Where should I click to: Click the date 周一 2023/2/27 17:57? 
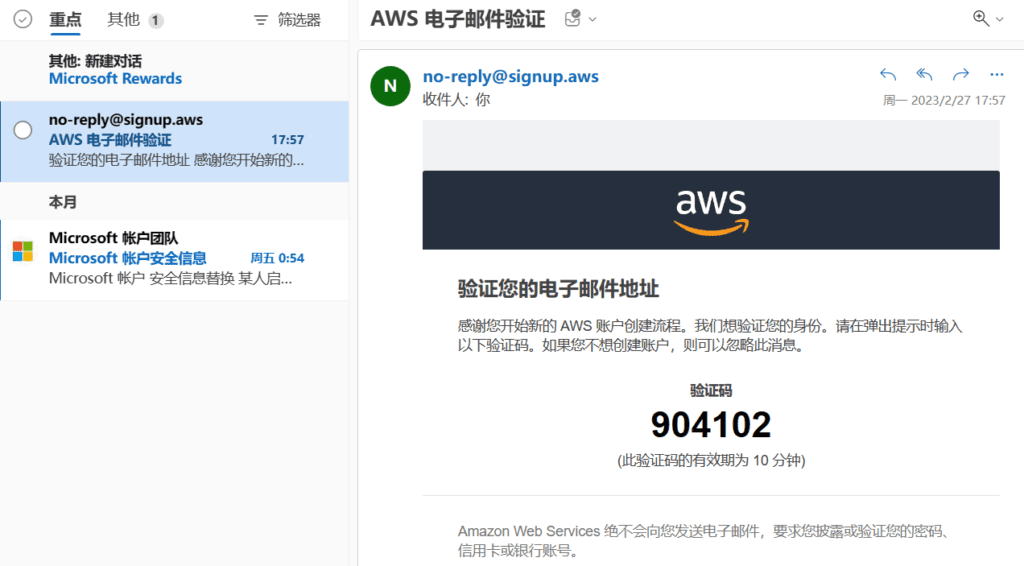click(944, 101)
